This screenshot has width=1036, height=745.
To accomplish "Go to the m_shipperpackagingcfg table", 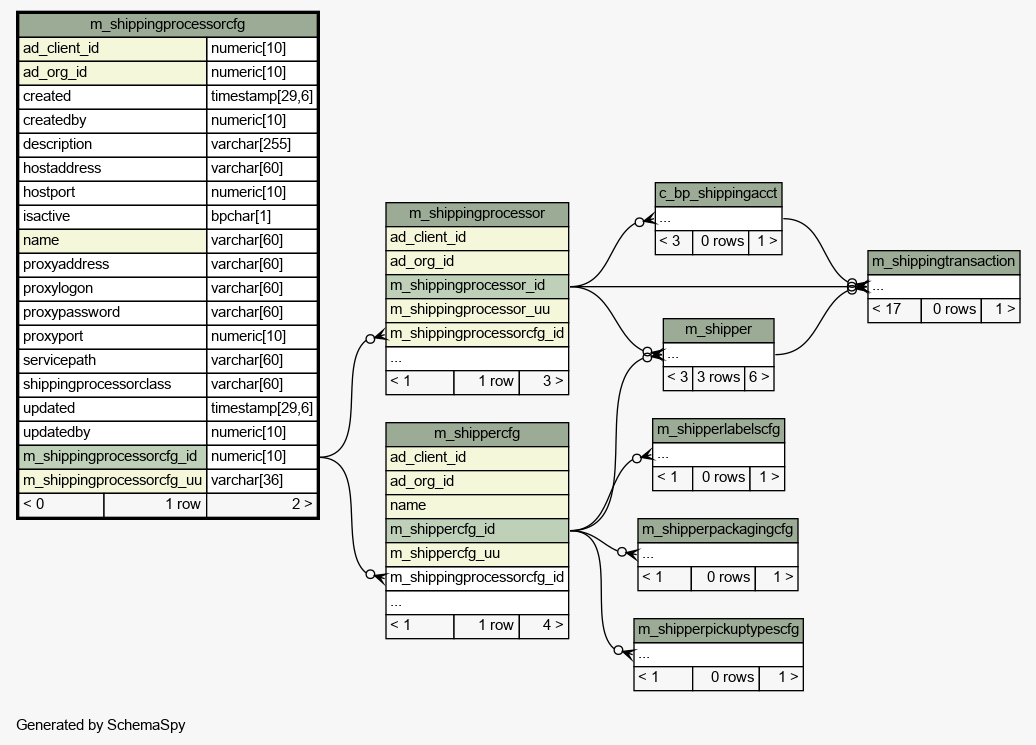I will point(718,530).
